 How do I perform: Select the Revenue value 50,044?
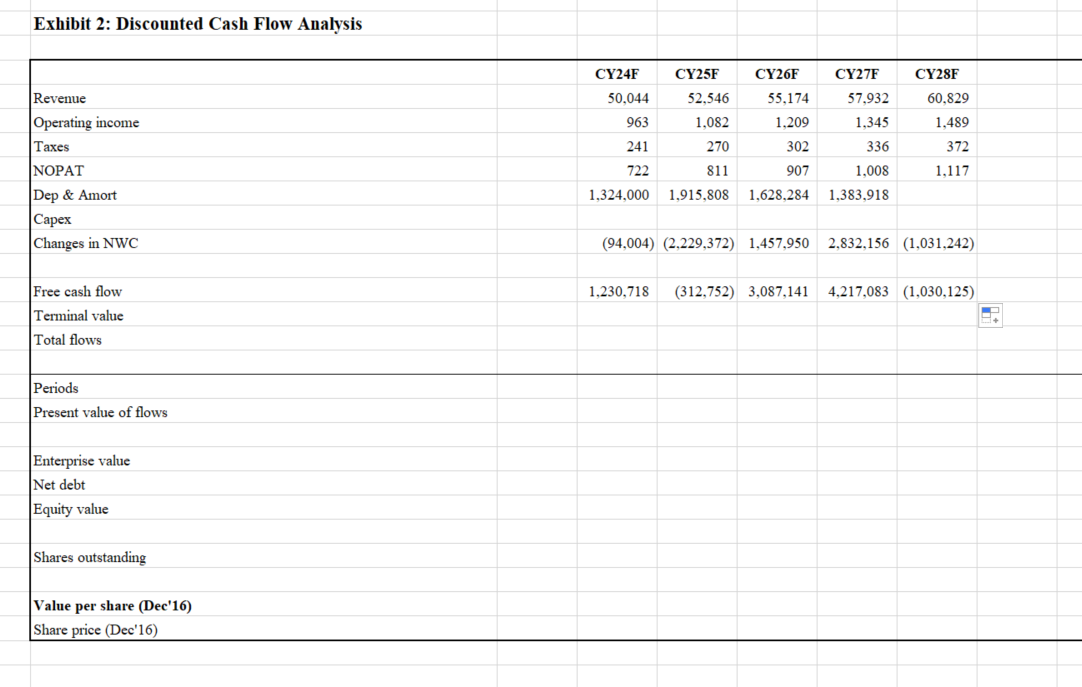pyautogui.click(x=628, y=98)
